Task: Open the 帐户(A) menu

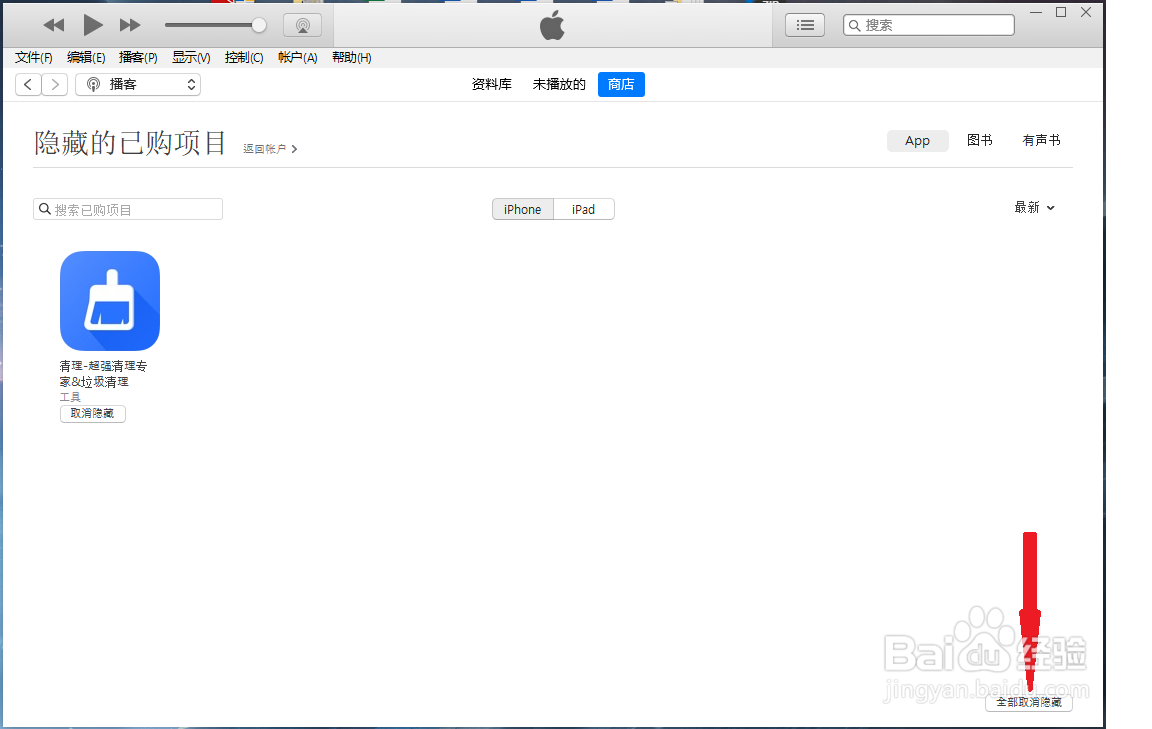Action: [298, 57]
